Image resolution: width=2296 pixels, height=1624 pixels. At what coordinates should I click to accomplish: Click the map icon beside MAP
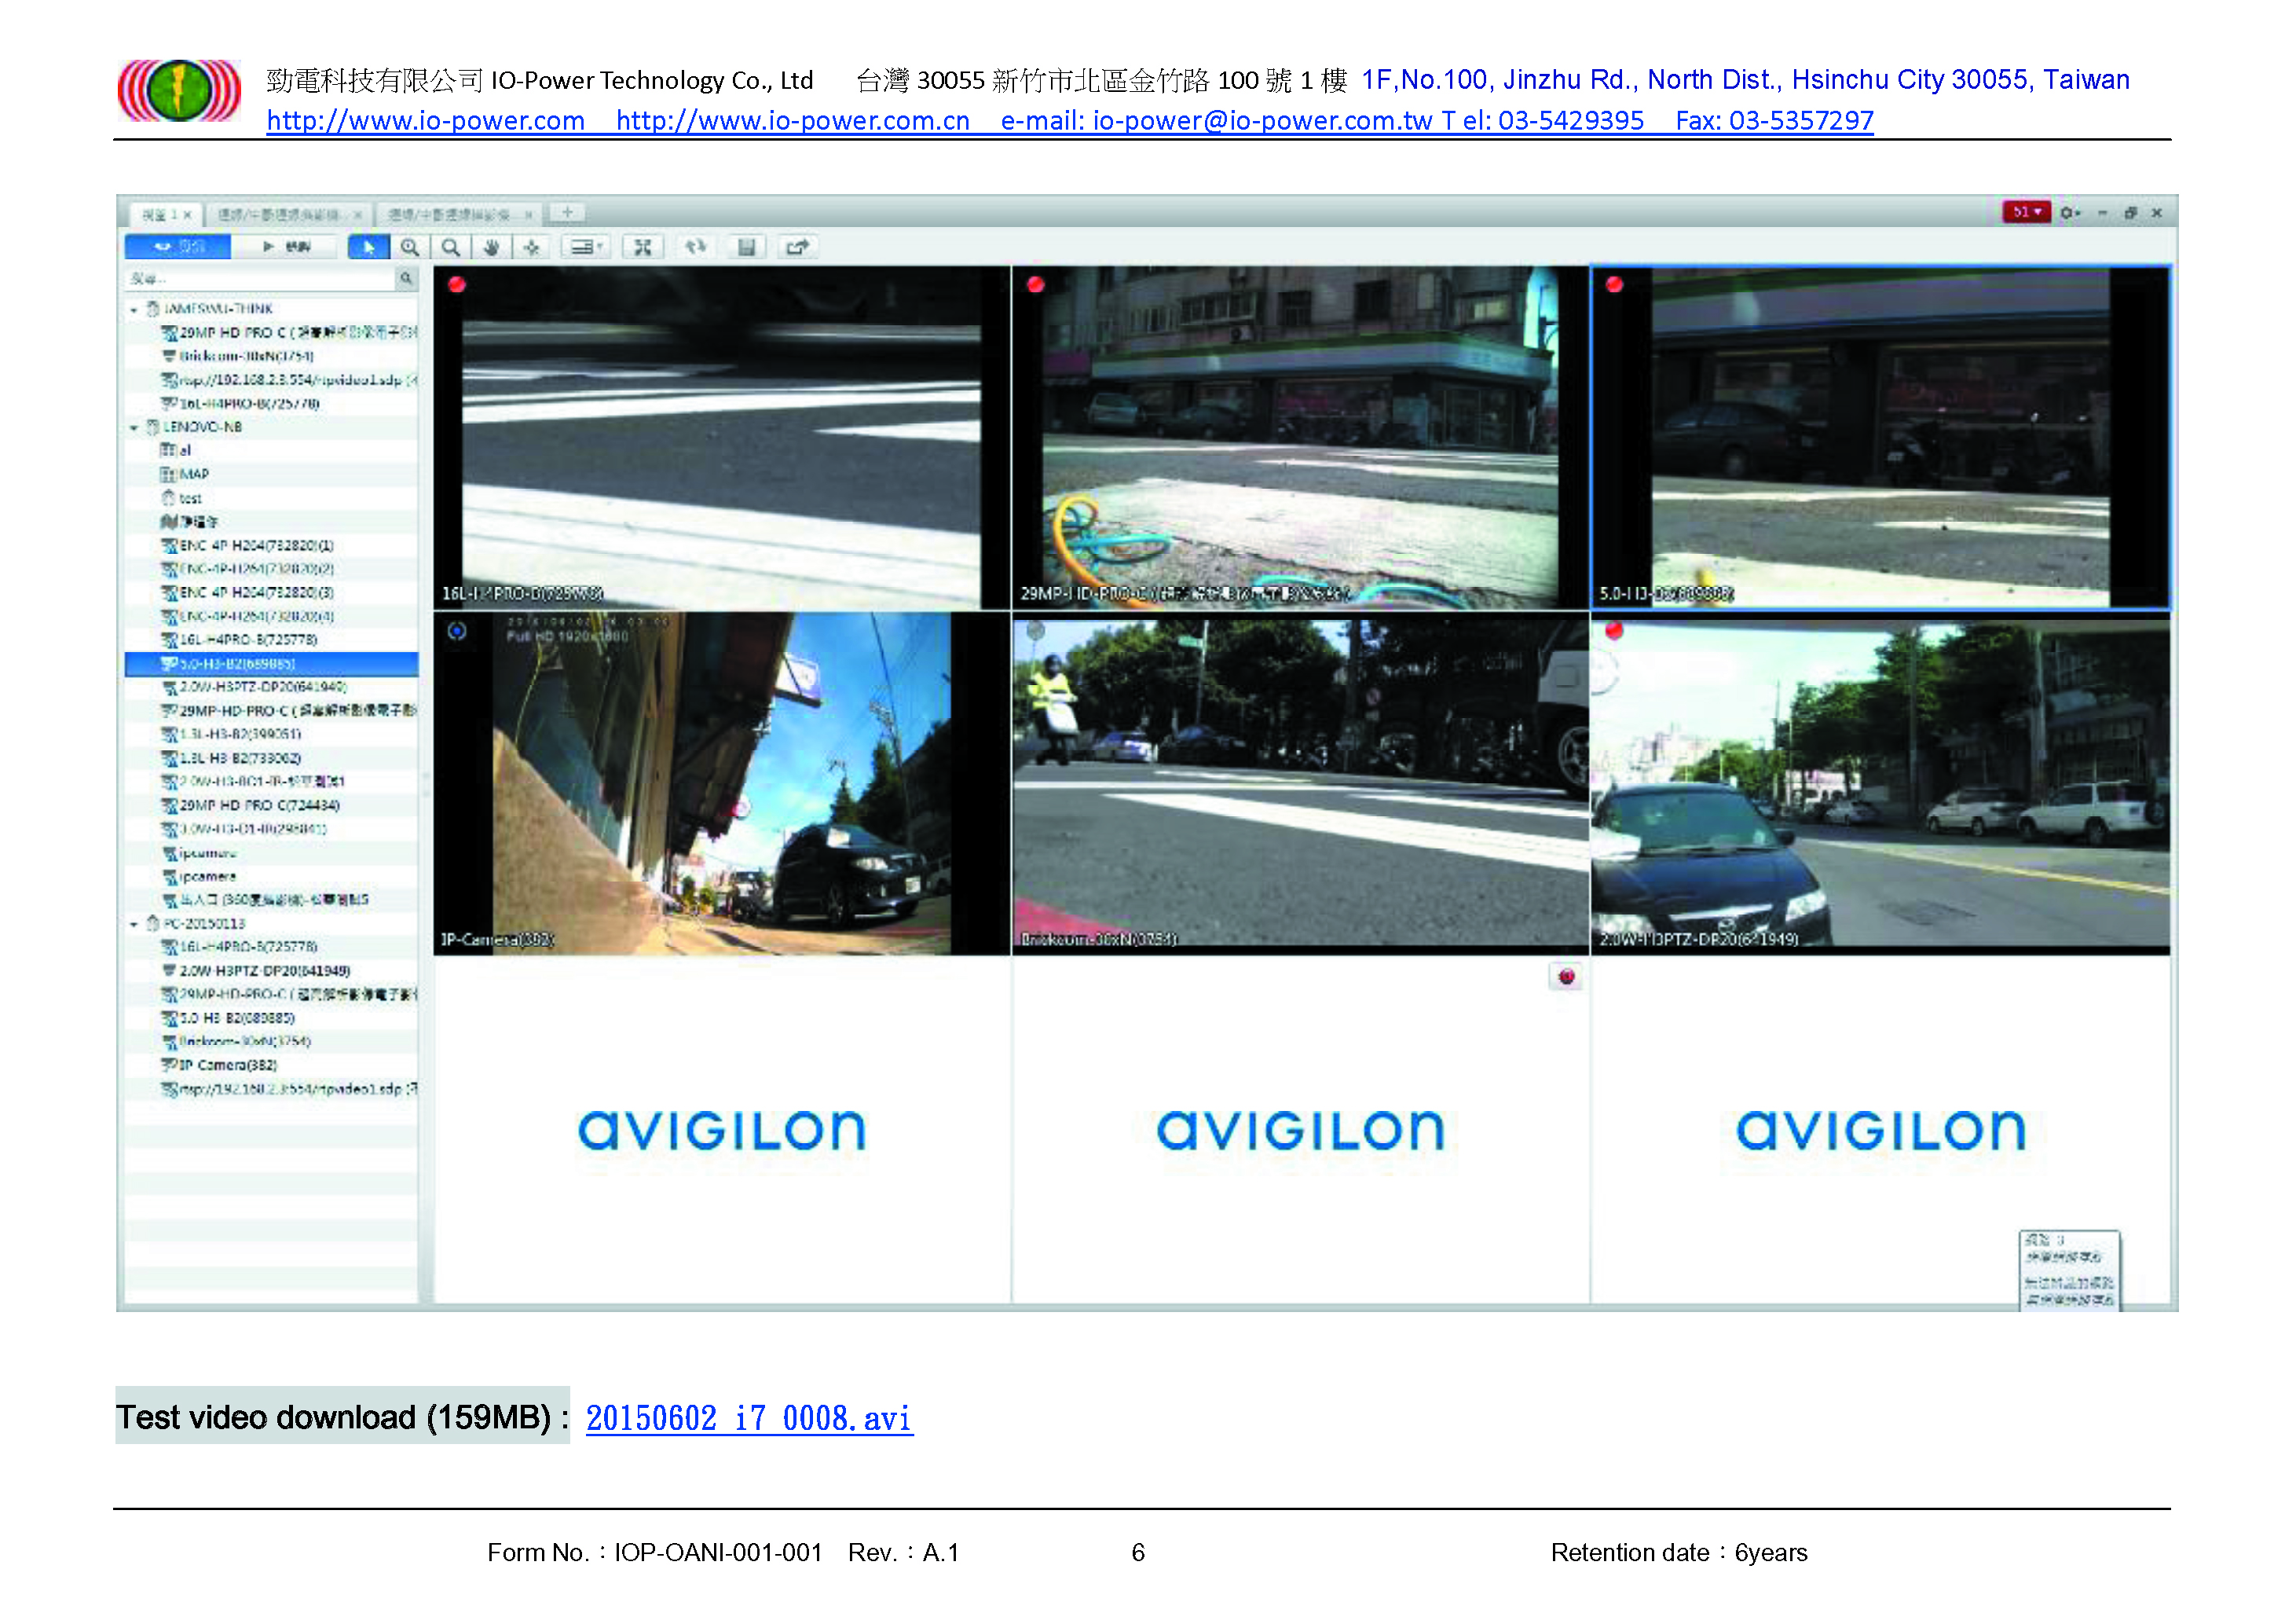click(168, 474)
